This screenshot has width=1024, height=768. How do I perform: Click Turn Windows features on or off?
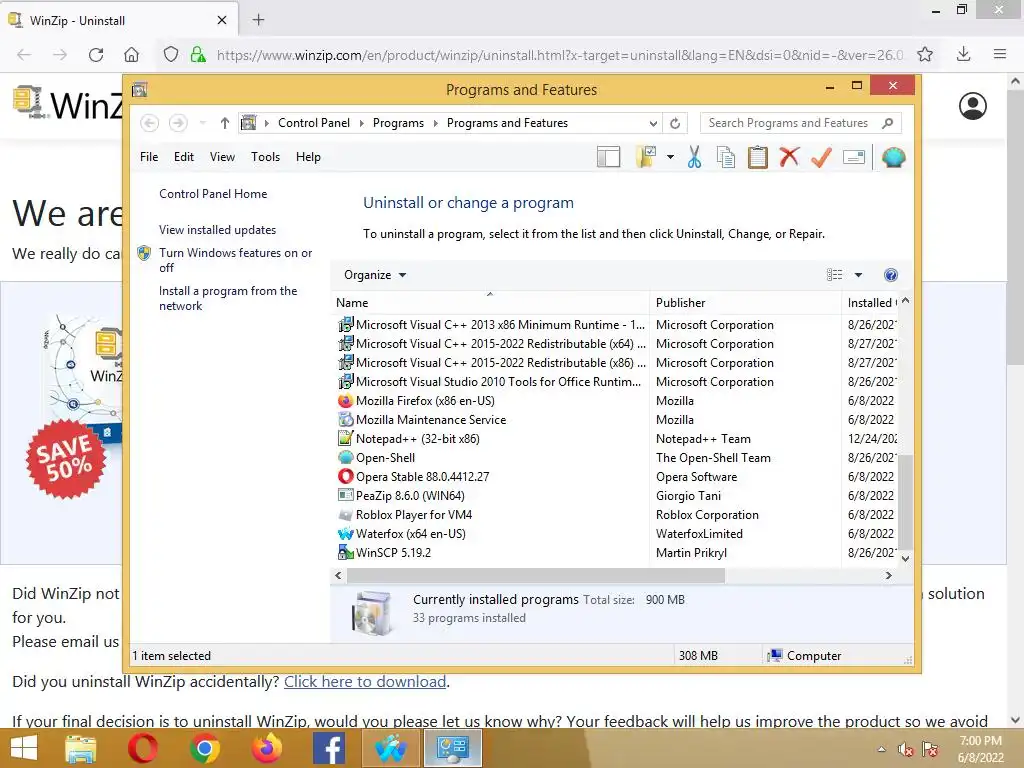(235, 260)
